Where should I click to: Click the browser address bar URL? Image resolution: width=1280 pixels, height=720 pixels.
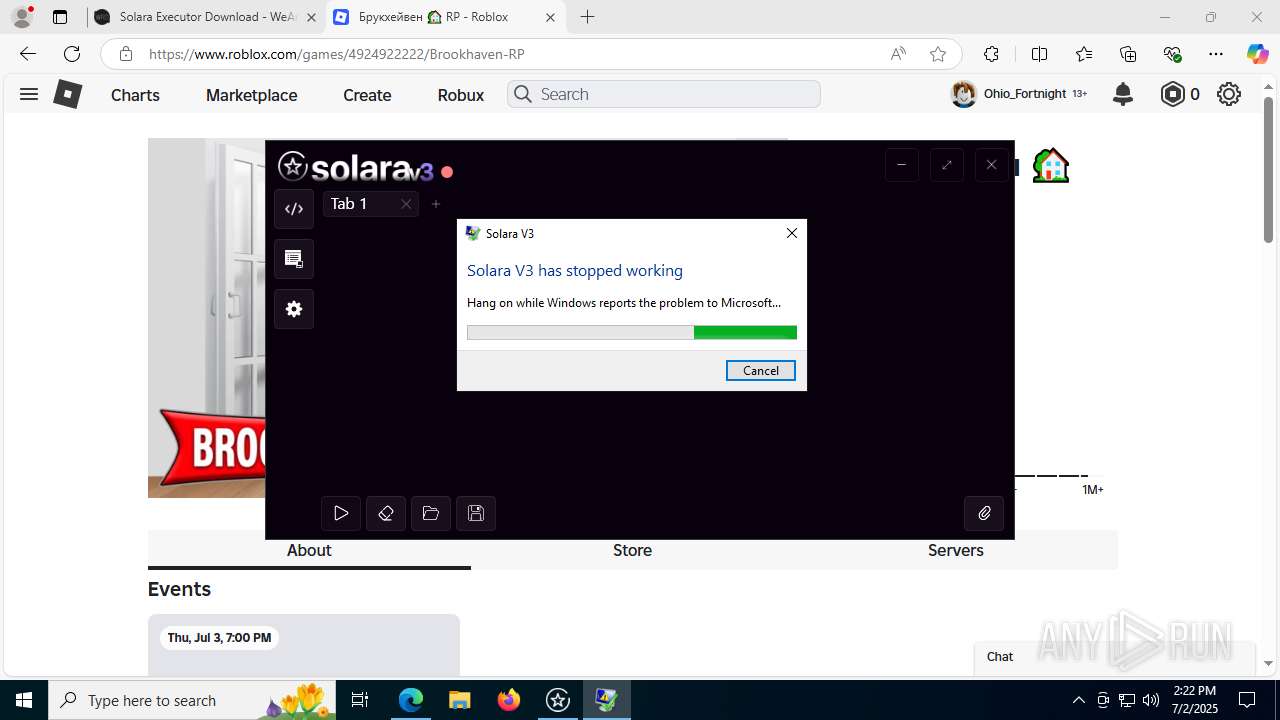tap(337, 54)
